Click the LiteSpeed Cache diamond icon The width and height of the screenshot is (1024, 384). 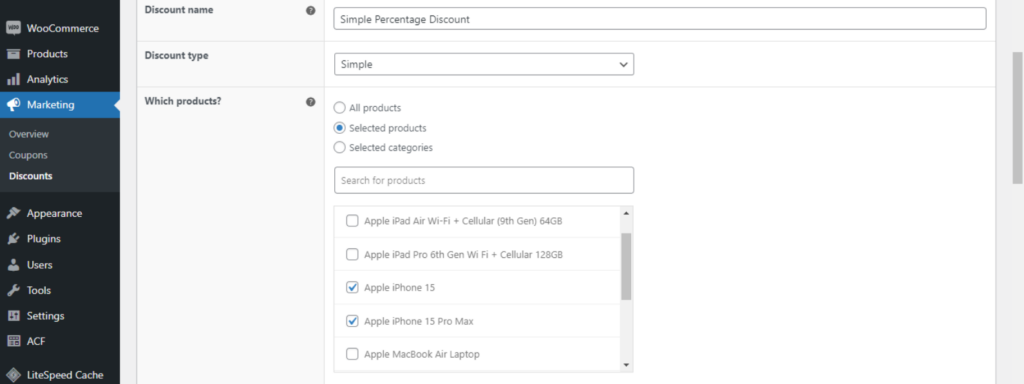point(13,376)
